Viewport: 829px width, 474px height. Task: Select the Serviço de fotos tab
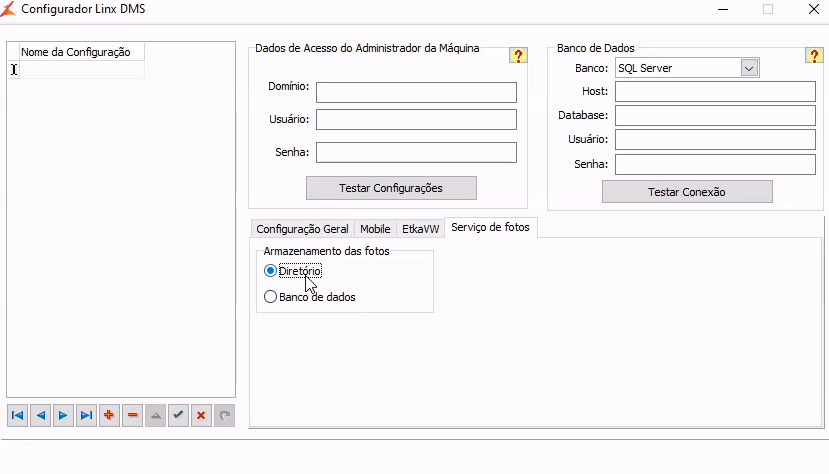tap(491, 227)
